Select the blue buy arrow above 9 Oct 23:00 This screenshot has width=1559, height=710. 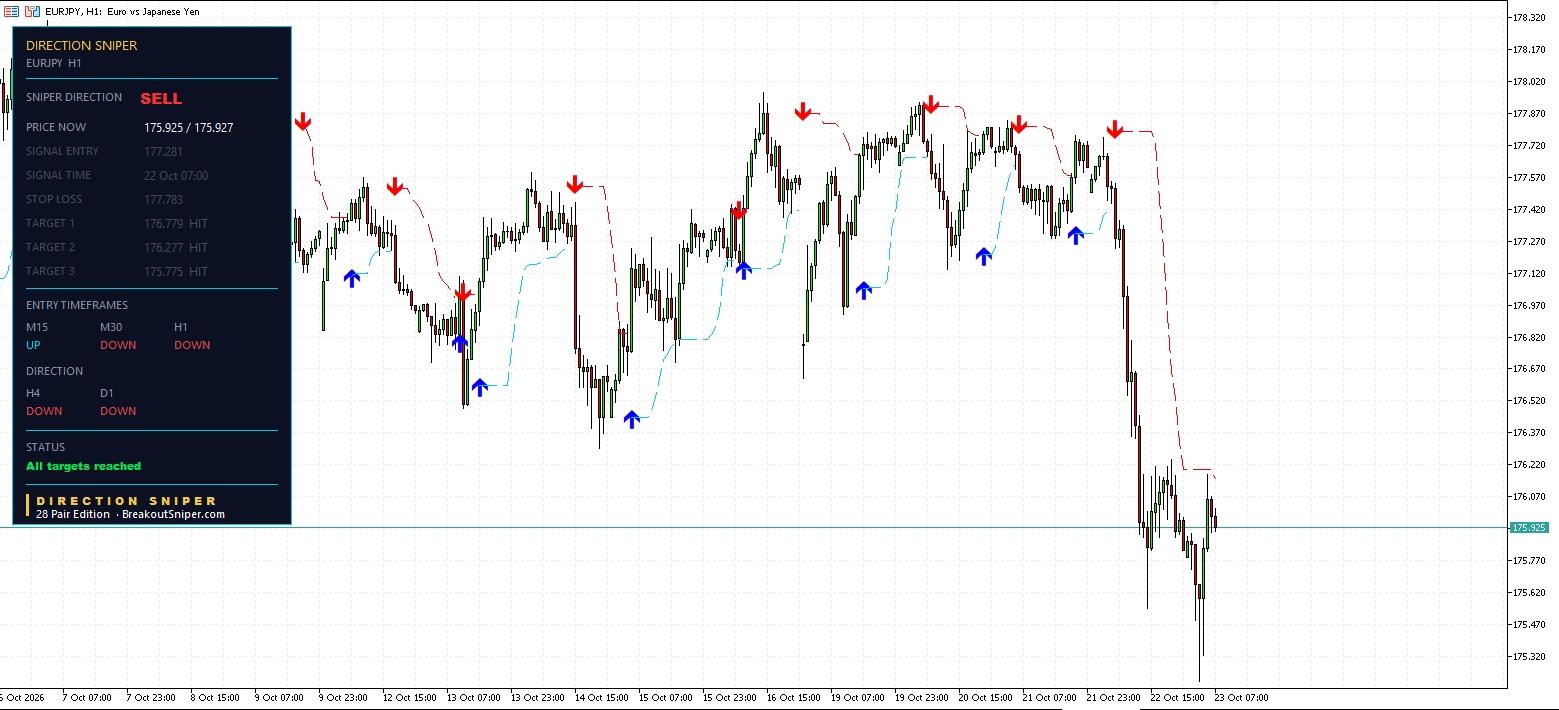click(351, 278)
